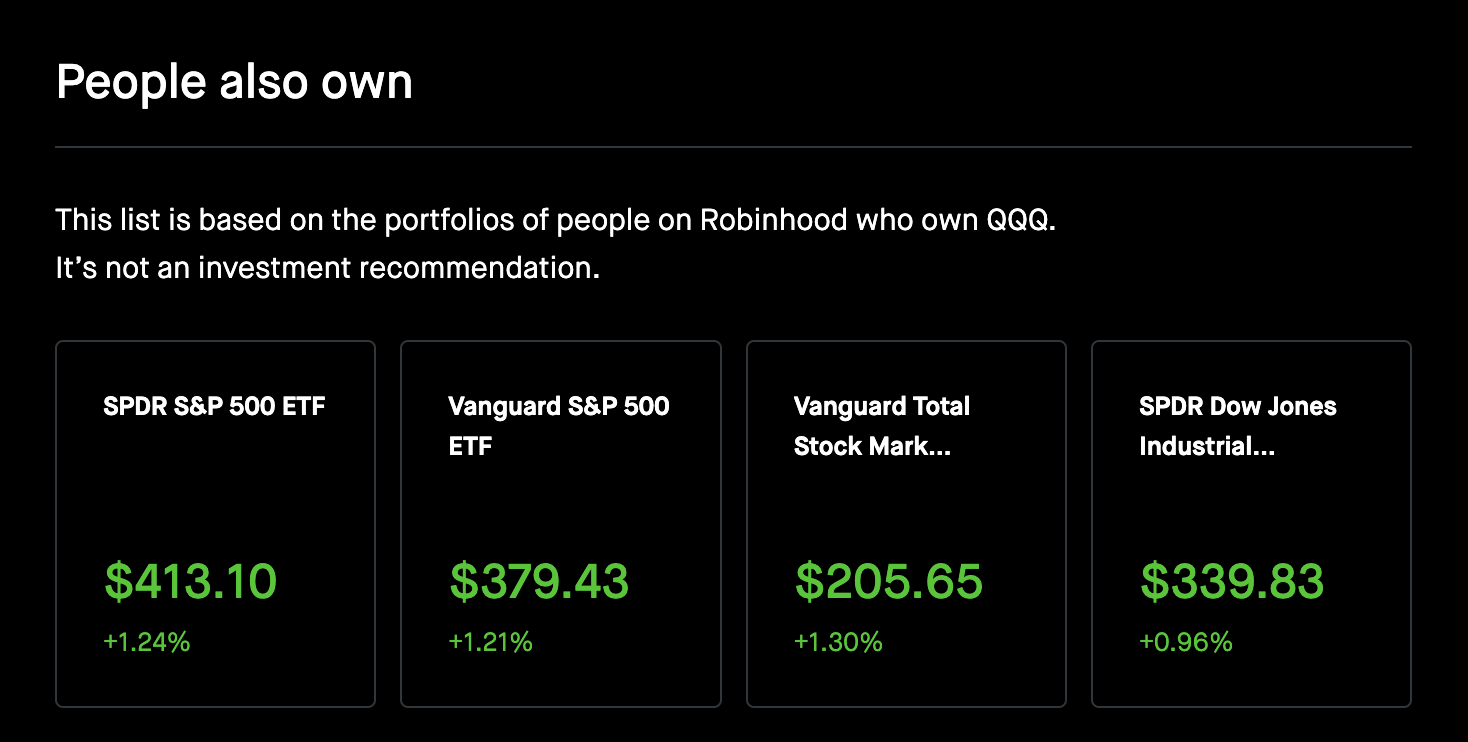
Task: Click the $339.83 price
Action: [x=1232, y=581]
